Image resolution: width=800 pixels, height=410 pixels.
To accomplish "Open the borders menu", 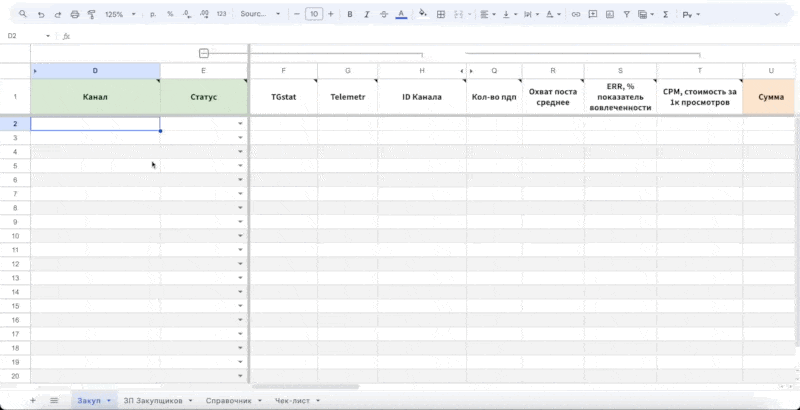I will tap(441, 14).
